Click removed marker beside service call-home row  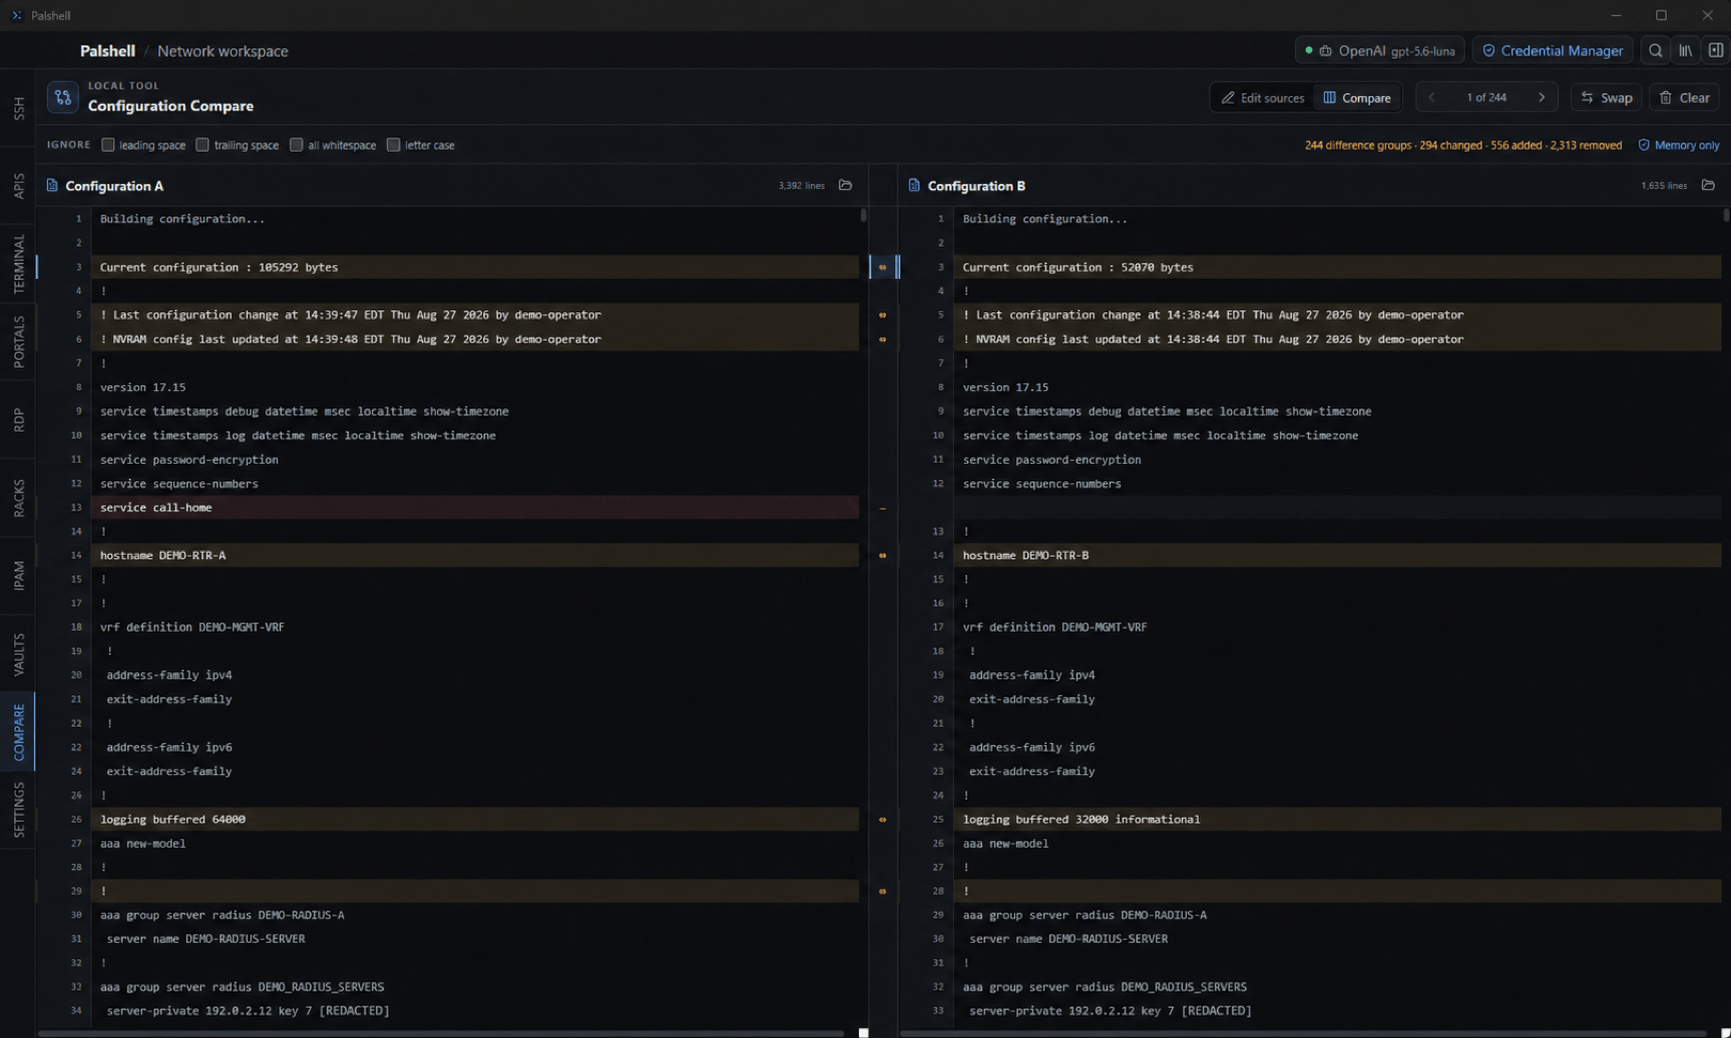pos(882,508)
